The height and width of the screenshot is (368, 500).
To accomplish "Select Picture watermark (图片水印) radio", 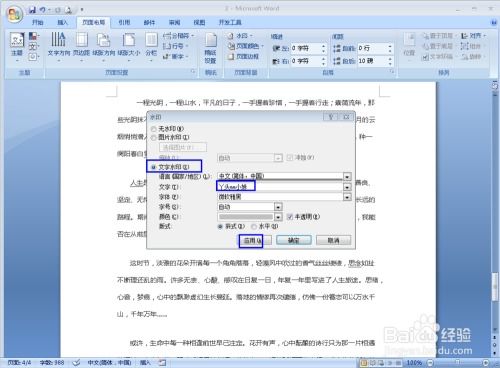I will tap(154, 137).
